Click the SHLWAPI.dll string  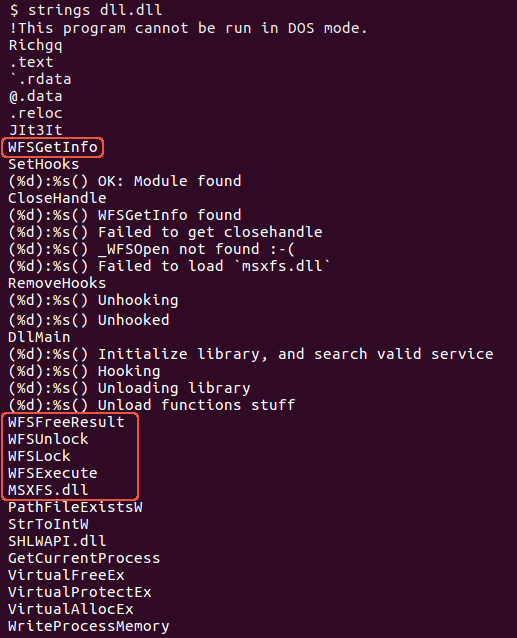[x=57, y=541]
